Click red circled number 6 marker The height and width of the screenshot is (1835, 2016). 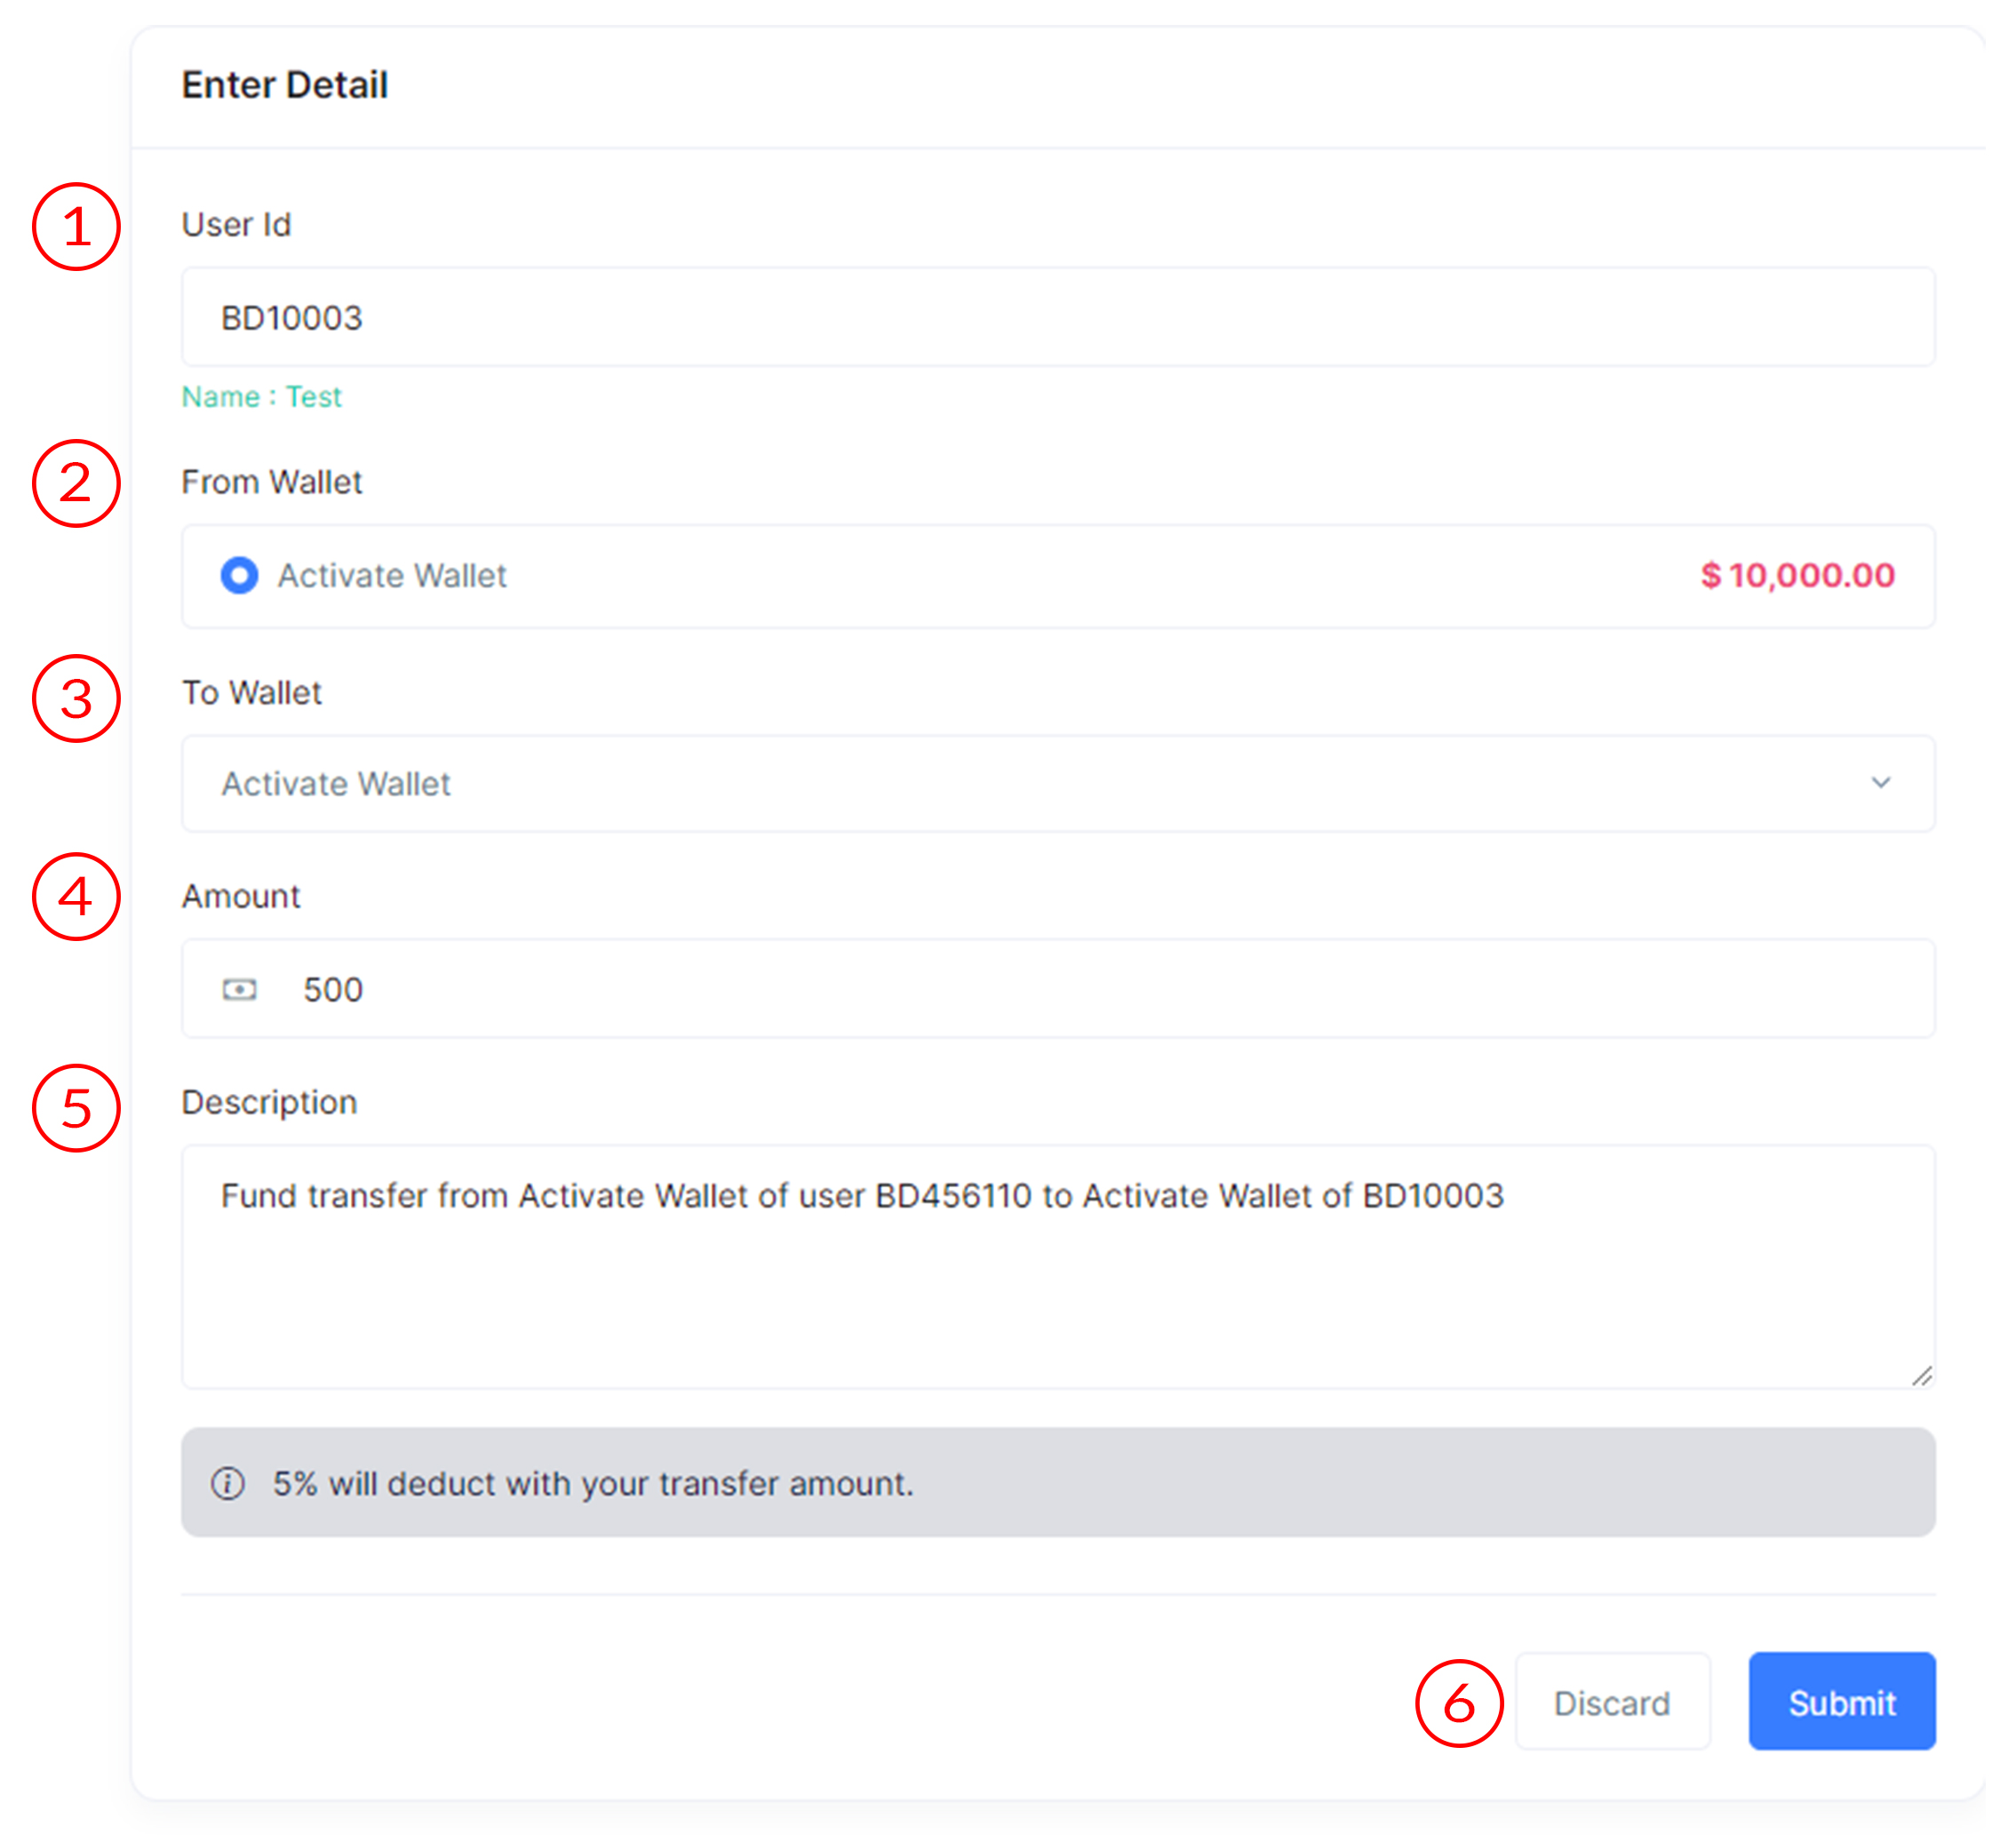[1459, 1704]
